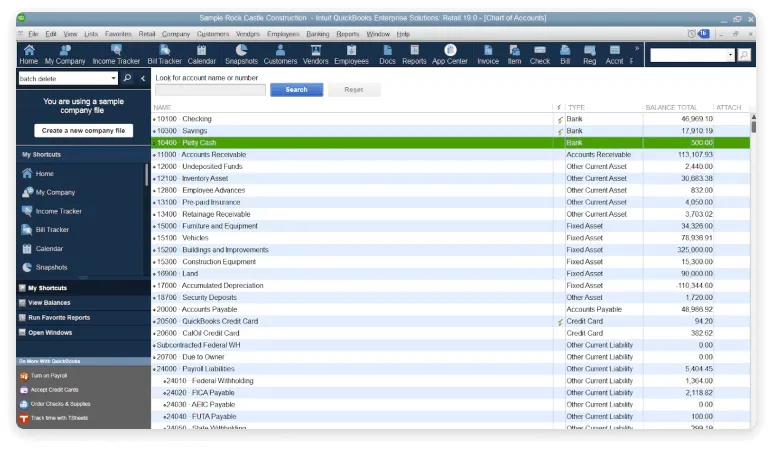772x449 pixels.
Task: Click the blue Search button
Action: [296, 90]
